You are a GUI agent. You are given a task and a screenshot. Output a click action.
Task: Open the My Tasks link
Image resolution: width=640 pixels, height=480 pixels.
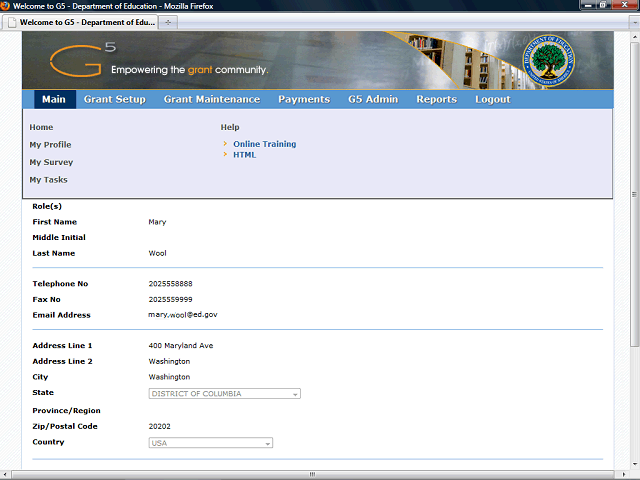(x=48, y=180)
